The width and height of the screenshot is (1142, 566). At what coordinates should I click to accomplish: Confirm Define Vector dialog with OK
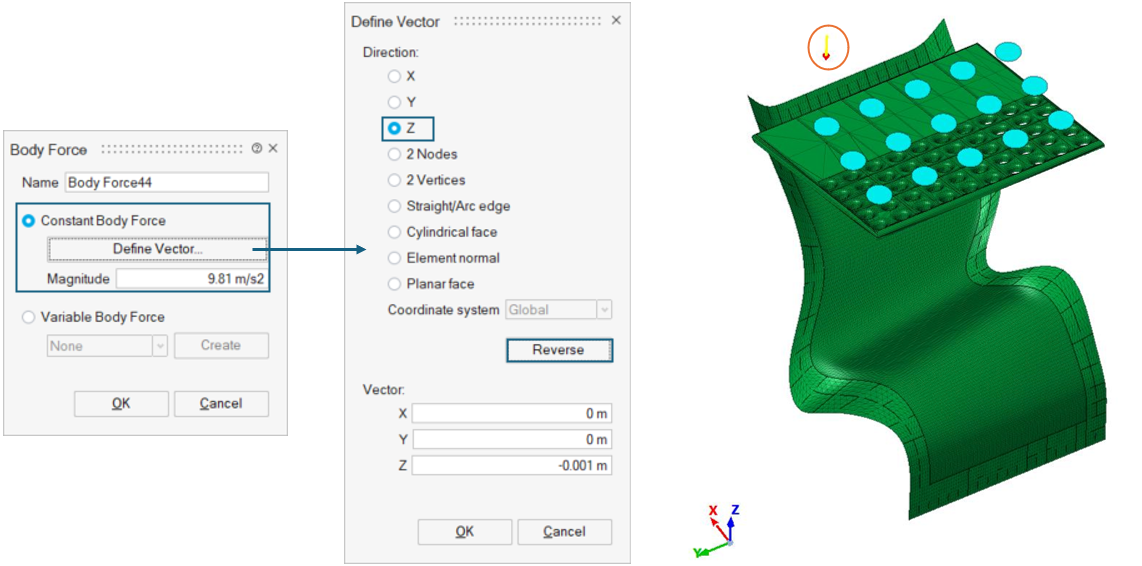pyautogui.click(x=465, y=532)
